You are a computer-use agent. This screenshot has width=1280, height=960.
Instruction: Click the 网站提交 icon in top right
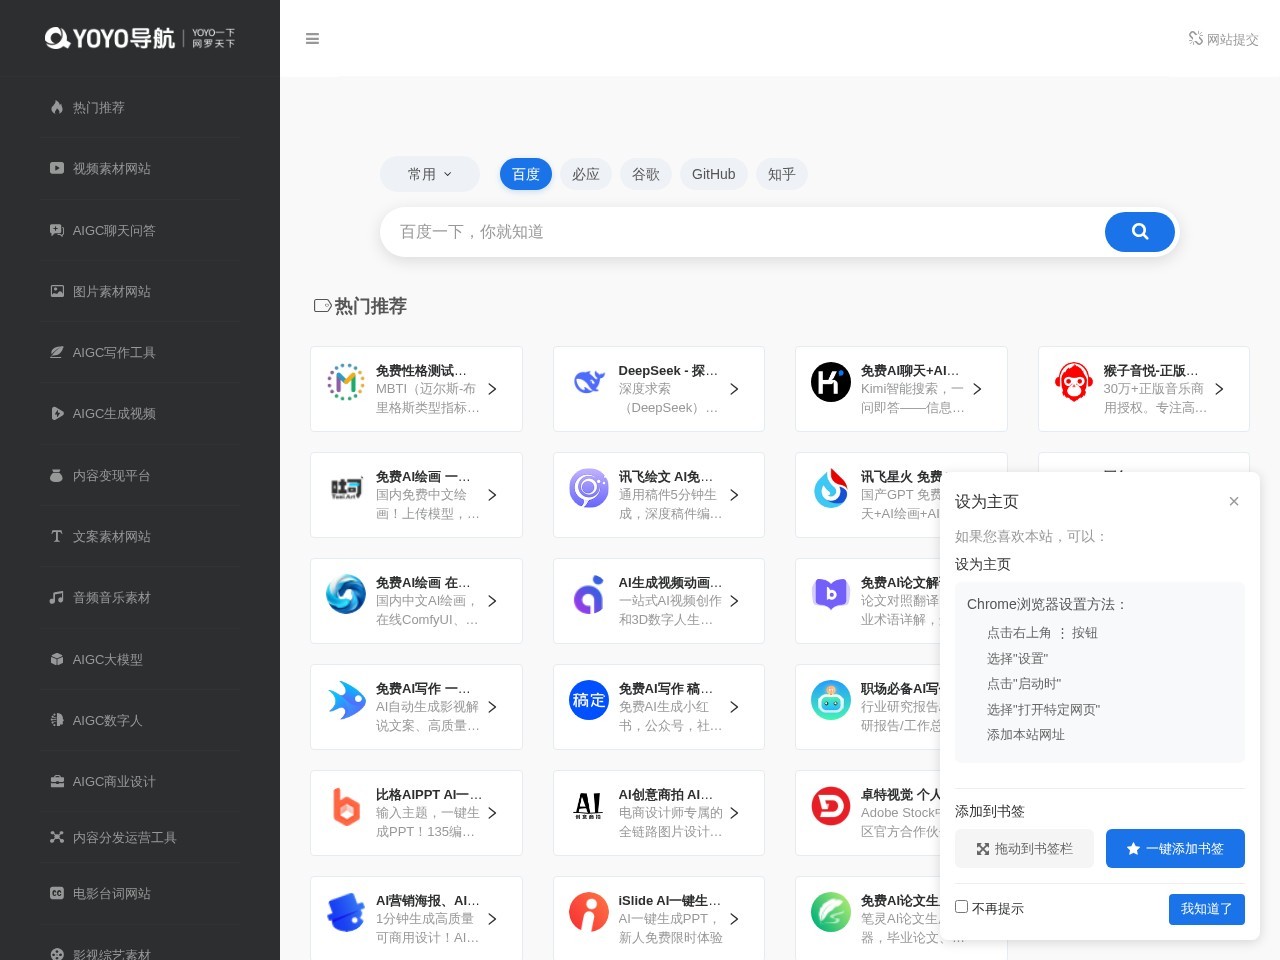tap(1222, 38)
